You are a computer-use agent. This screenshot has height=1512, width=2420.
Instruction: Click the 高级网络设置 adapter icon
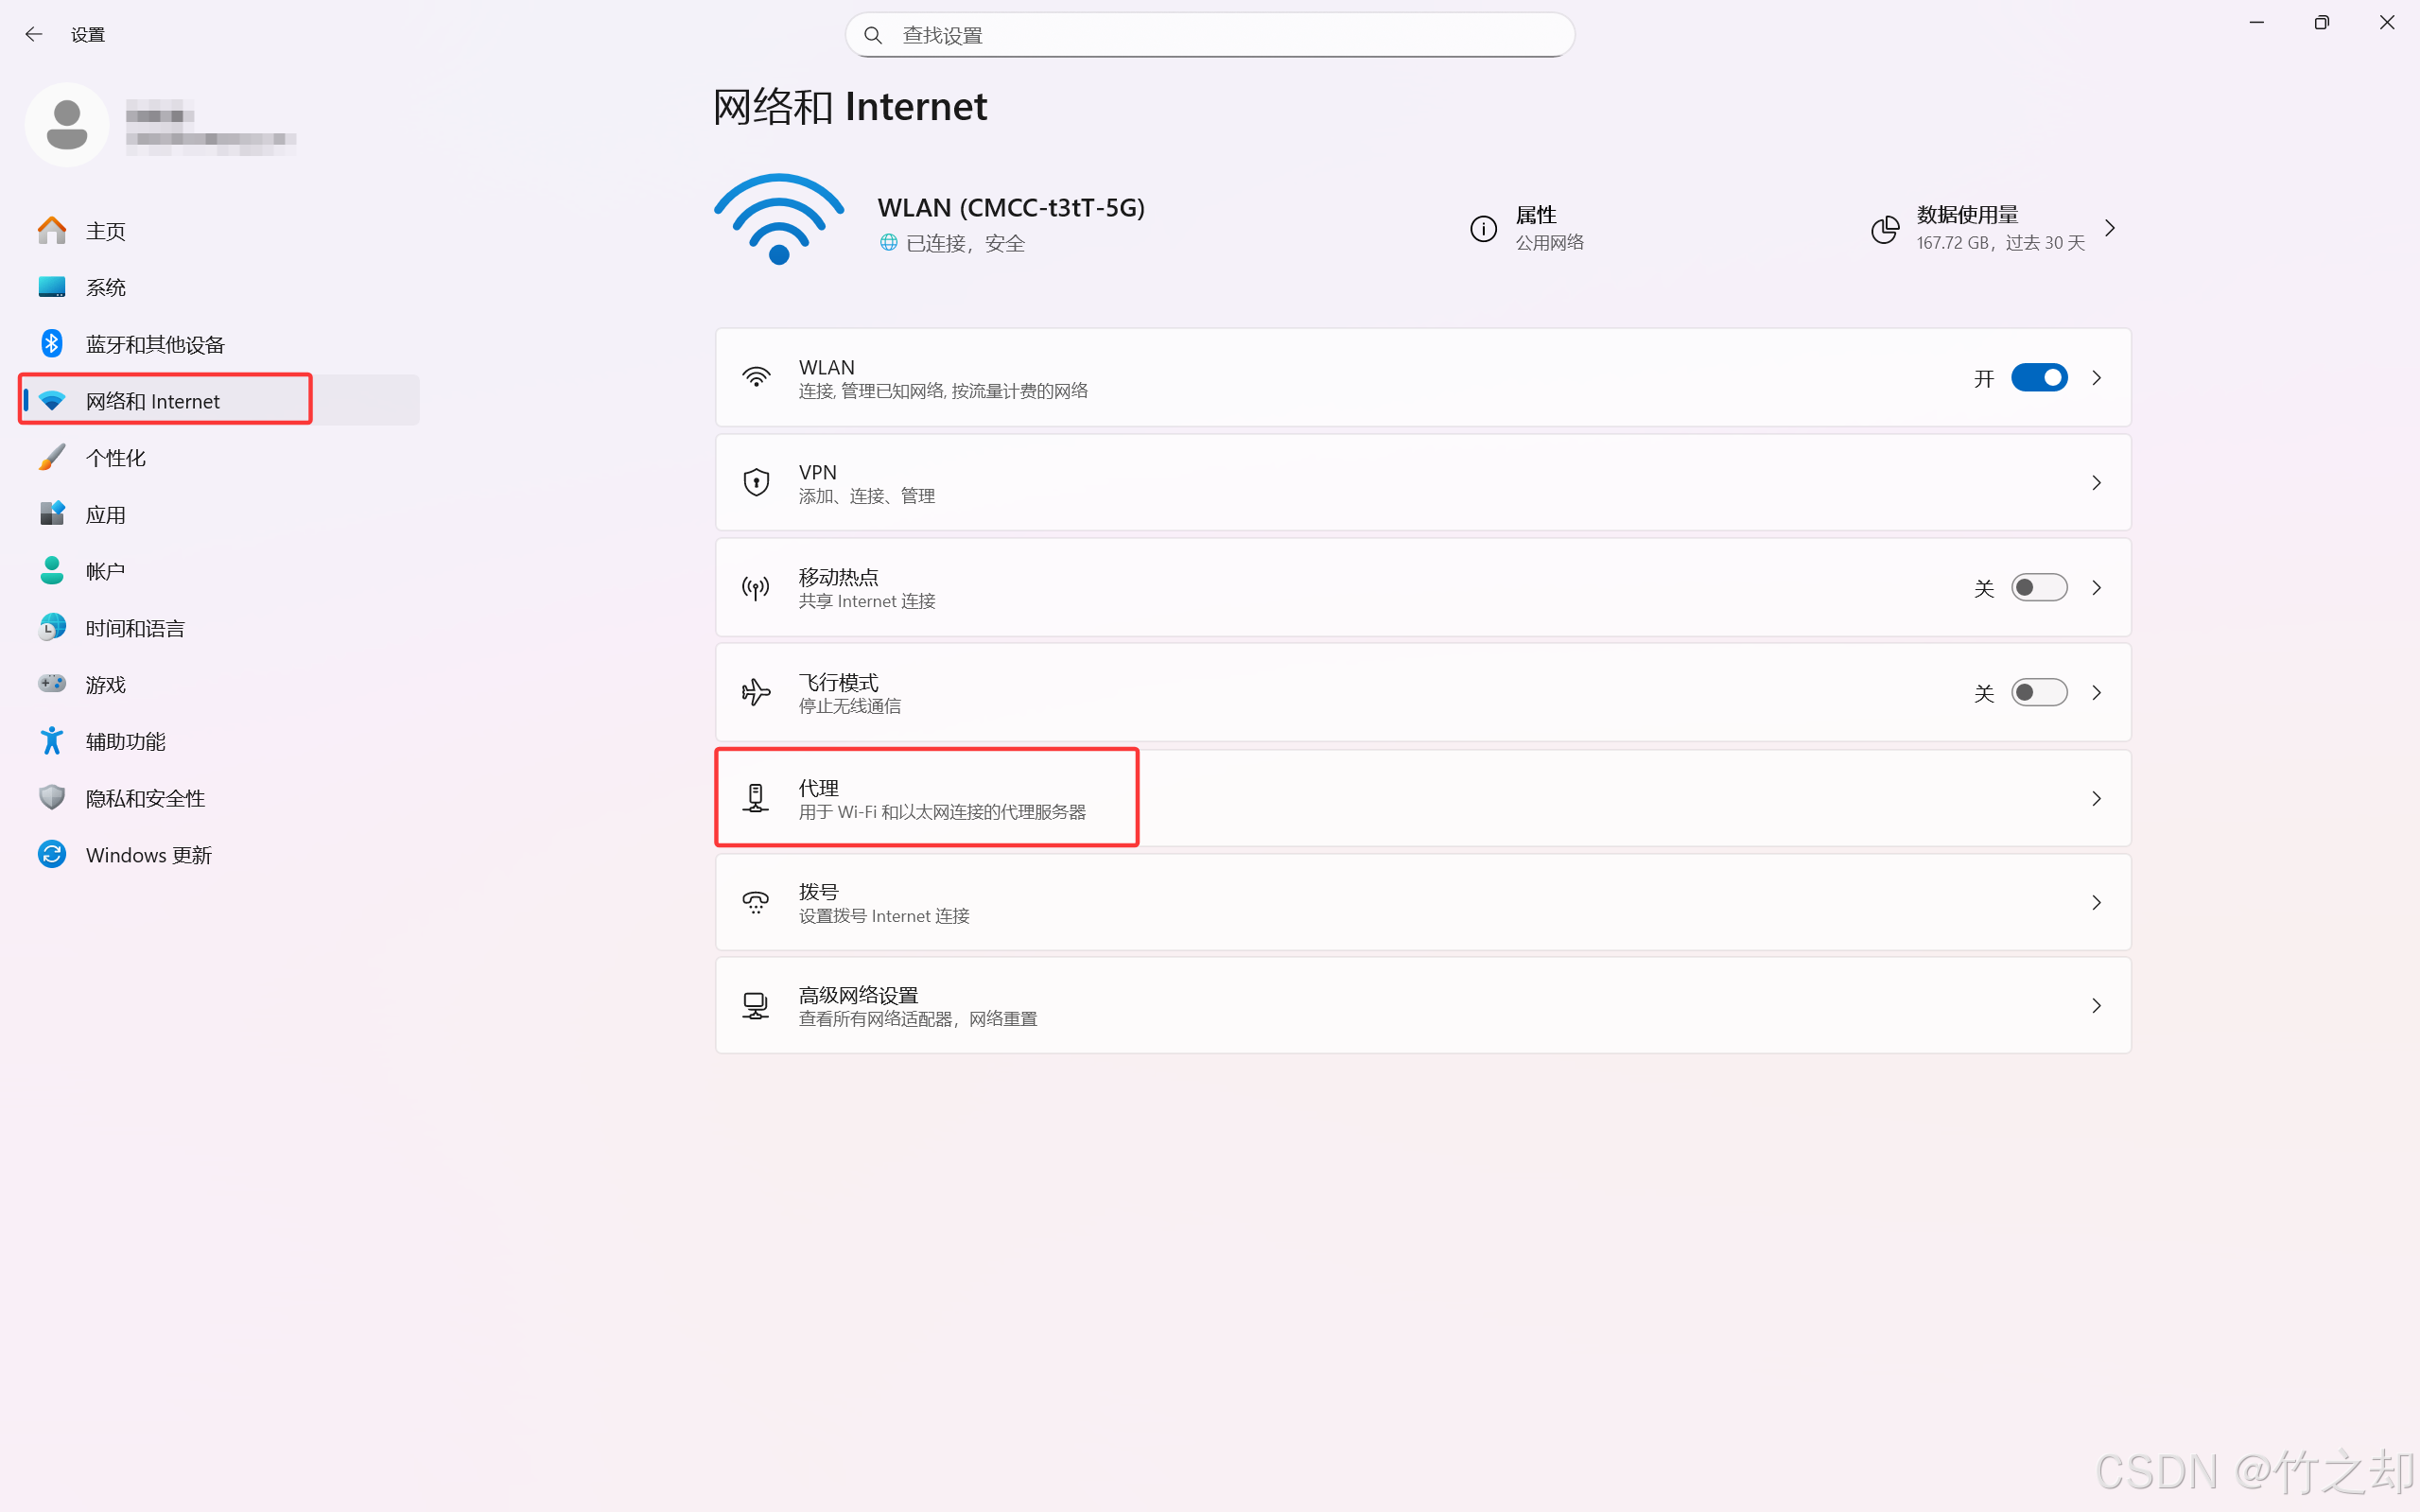click(x=756, y=1005)
